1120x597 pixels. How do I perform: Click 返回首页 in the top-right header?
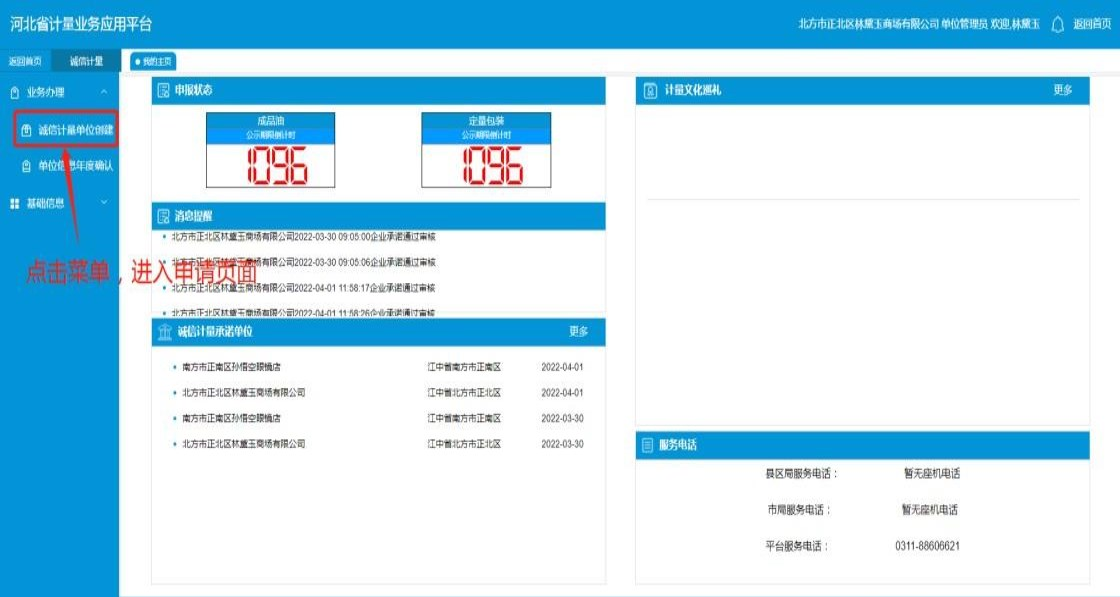point(1091,24)
